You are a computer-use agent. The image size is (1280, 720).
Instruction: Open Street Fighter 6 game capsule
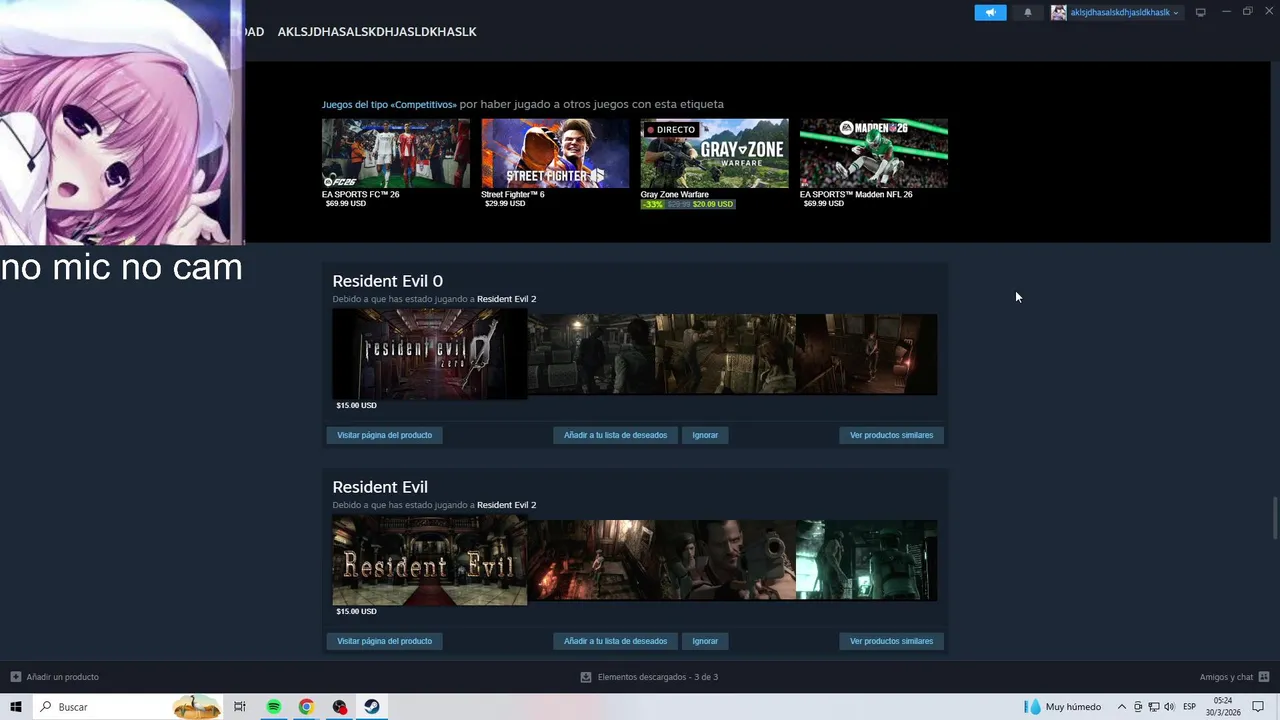tap(555, 153)
